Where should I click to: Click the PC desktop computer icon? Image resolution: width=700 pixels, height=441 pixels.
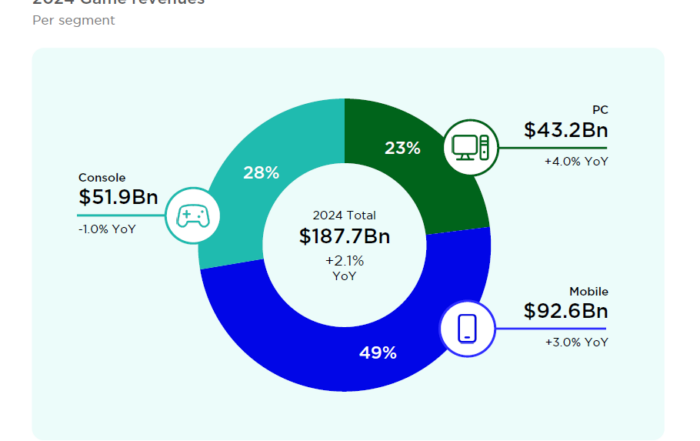pos(469,148)
